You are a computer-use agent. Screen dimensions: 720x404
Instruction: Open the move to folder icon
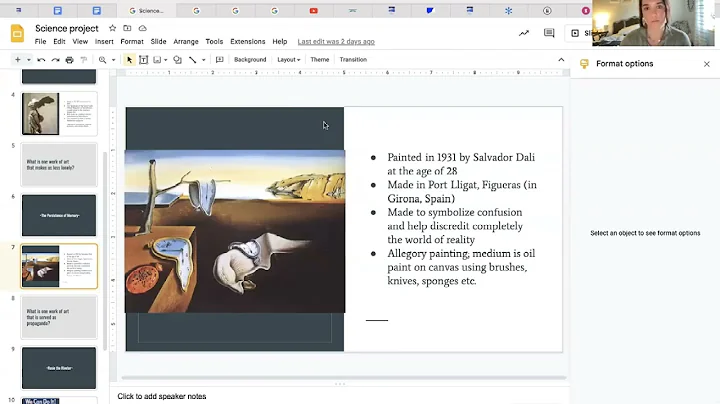tap(127, 28)
